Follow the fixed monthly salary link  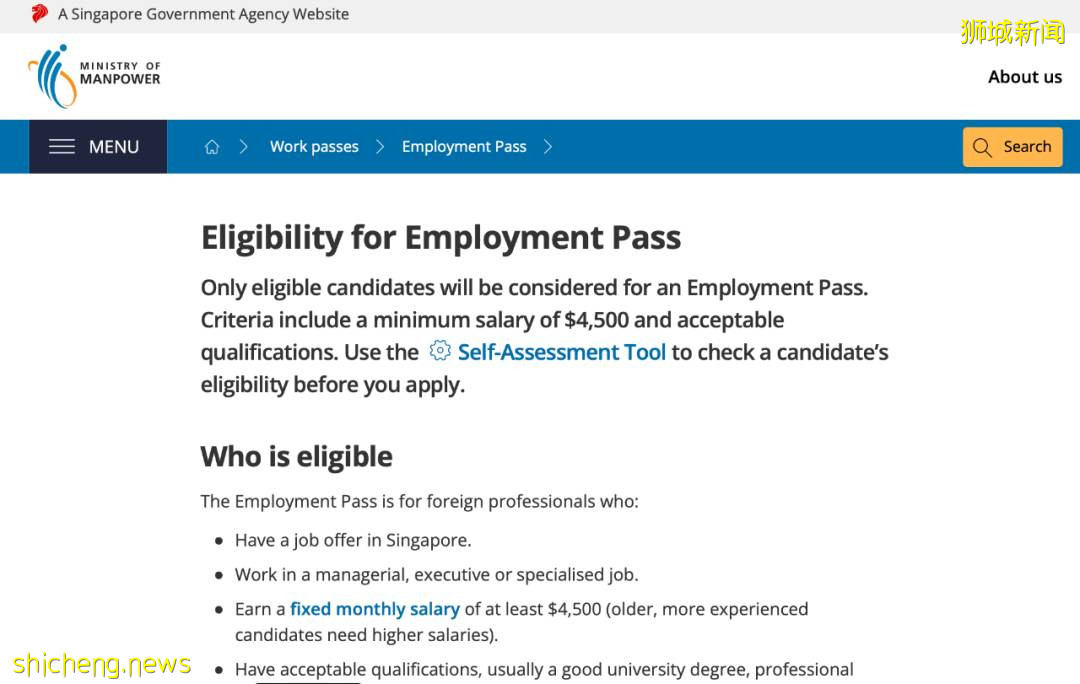coord(375,609)
